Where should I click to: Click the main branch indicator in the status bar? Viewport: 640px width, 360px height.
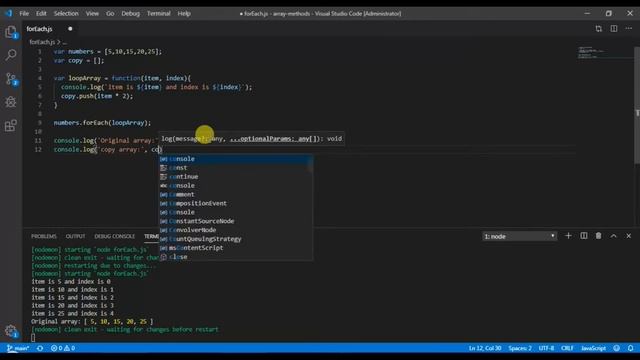(18, 348)
